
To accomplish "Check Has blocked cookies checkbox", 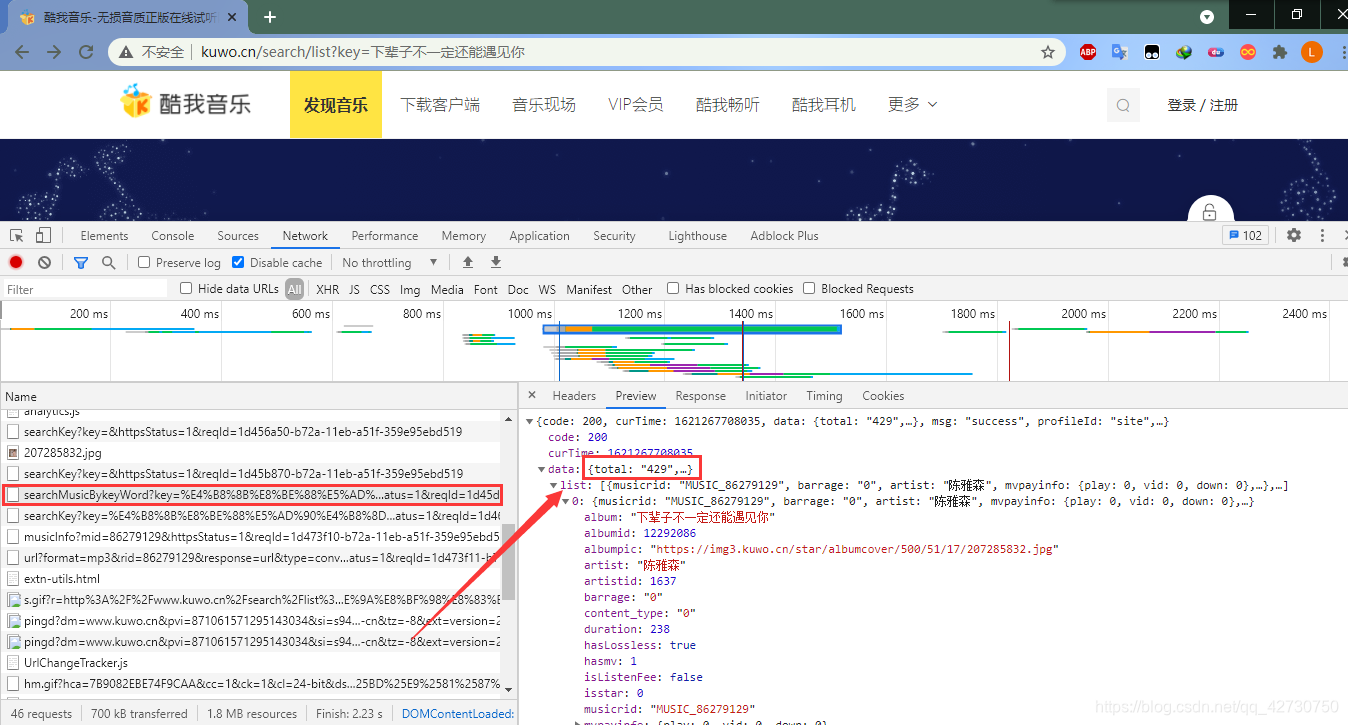I will click(673, 289).
